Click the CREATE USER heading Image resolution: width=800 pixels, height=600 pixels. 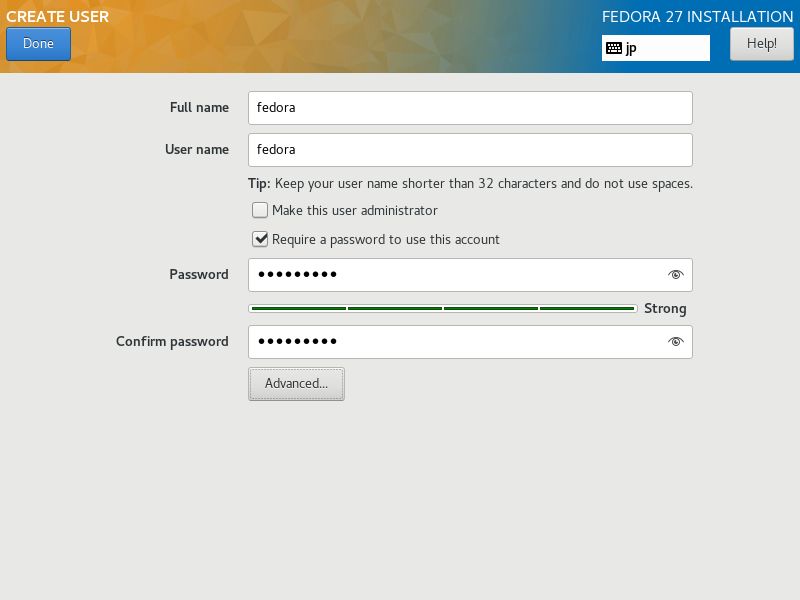(57, 17)
